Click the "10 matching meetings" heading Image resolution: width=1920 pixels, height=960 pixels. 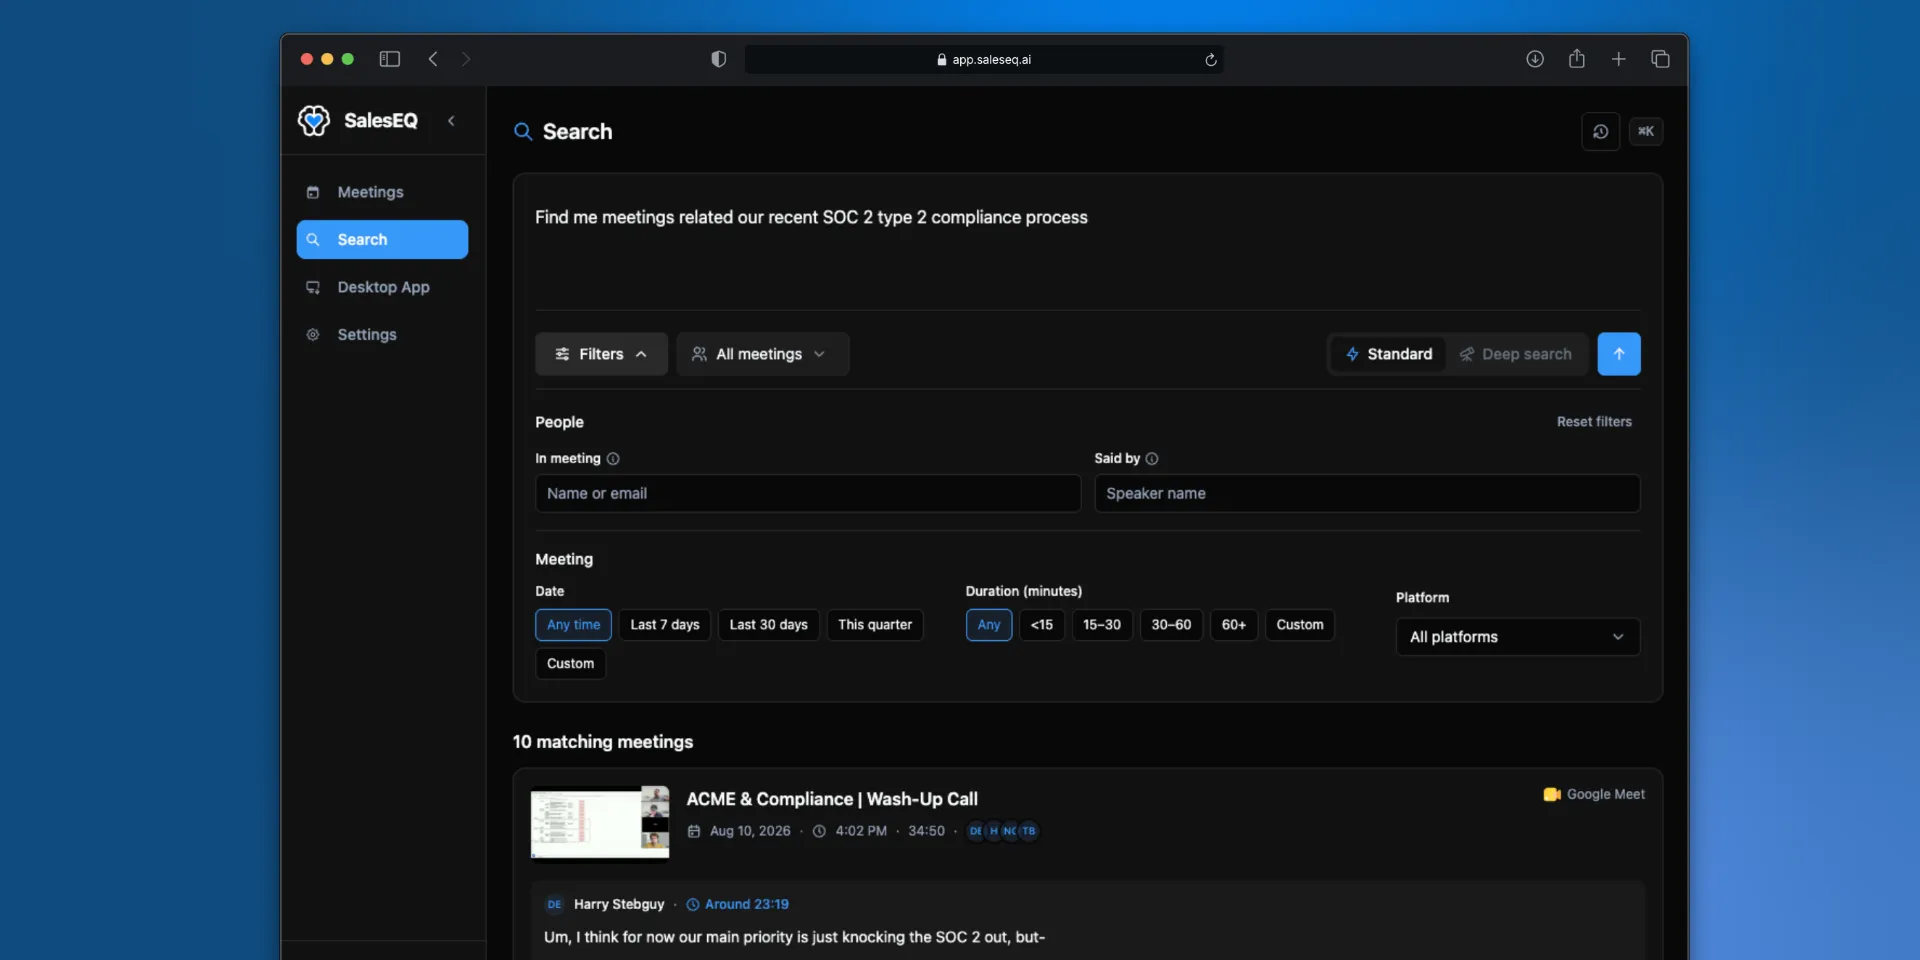[603, 742]
